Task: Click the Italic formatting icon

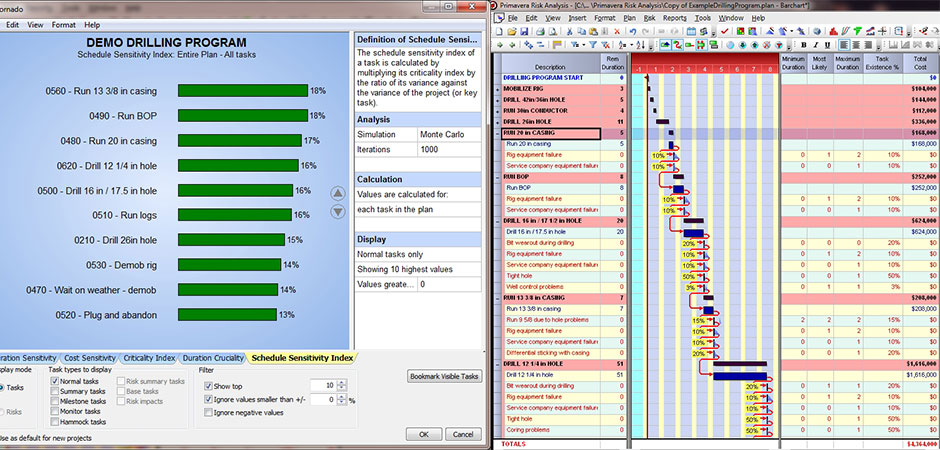Action: click(x=816, y=45)
